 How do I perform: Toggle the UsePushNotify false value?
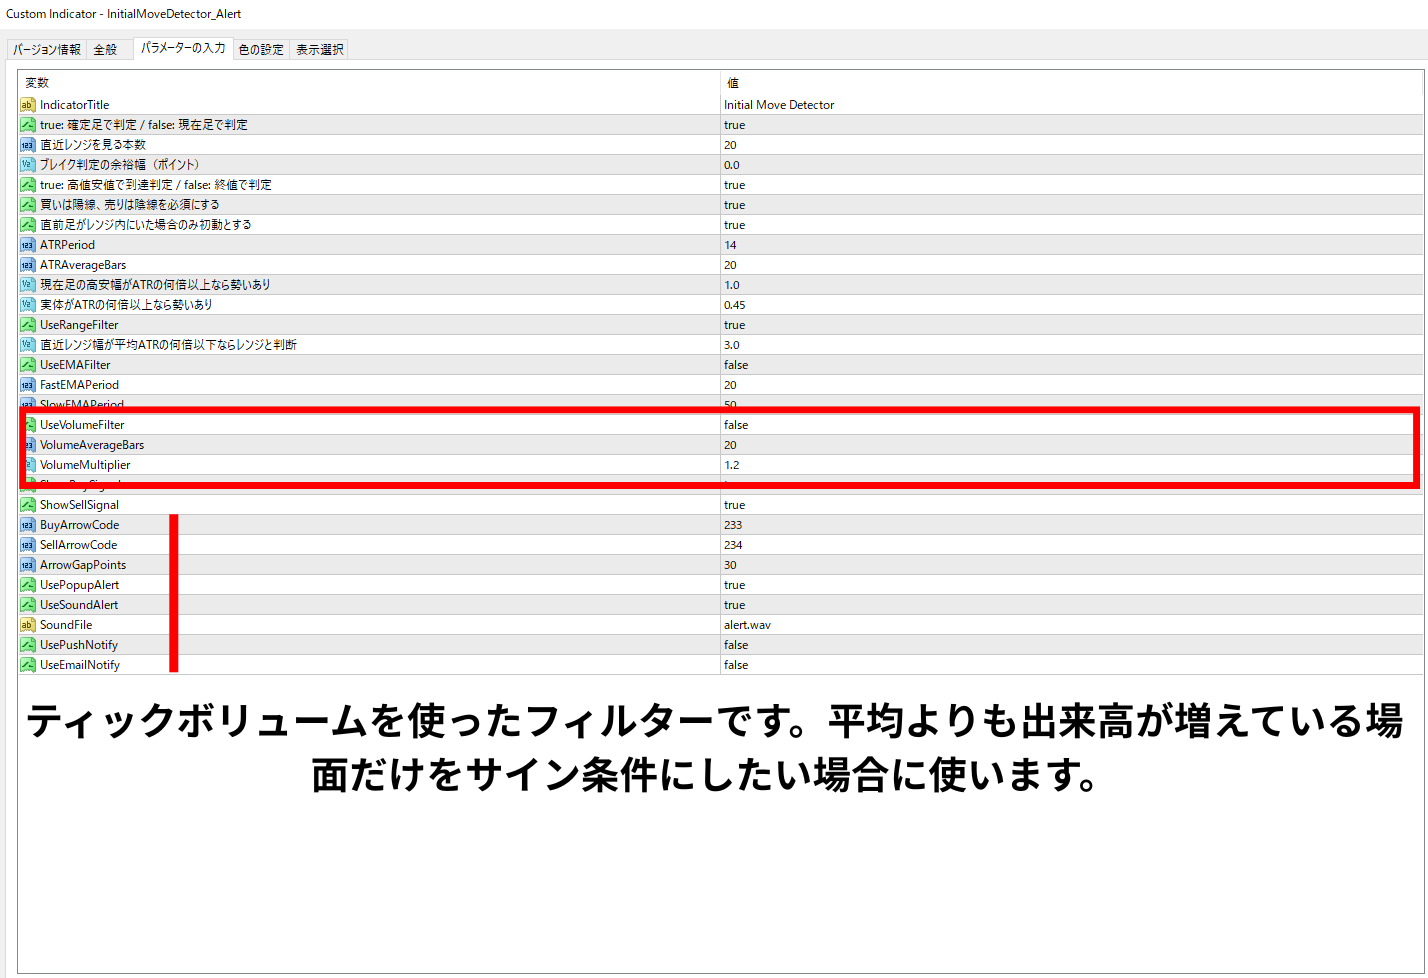click(736, 645)
